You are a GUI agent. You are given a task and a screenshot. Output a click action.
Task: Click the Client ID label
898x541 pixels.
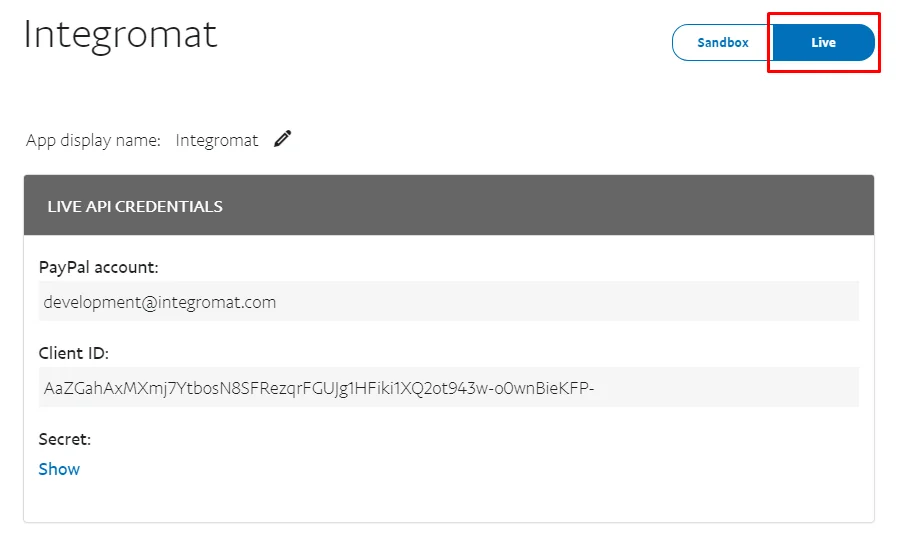tap(73, 353)
